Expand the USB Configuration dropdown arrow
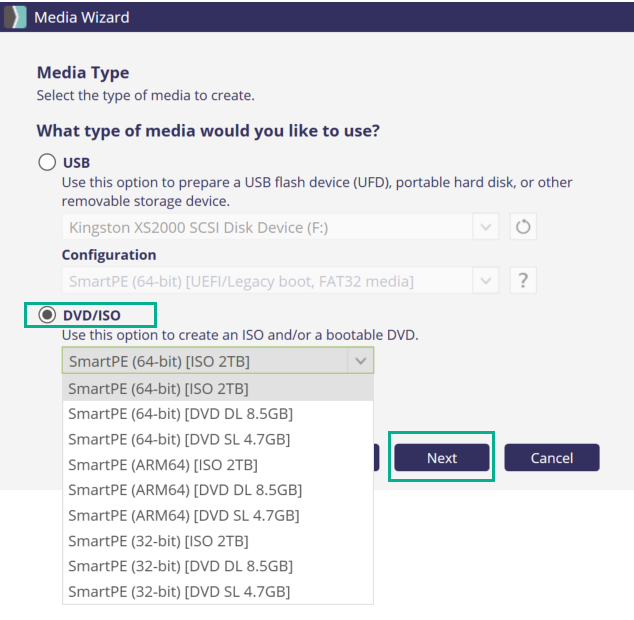 pyautogui.click(x=486, y=281)
